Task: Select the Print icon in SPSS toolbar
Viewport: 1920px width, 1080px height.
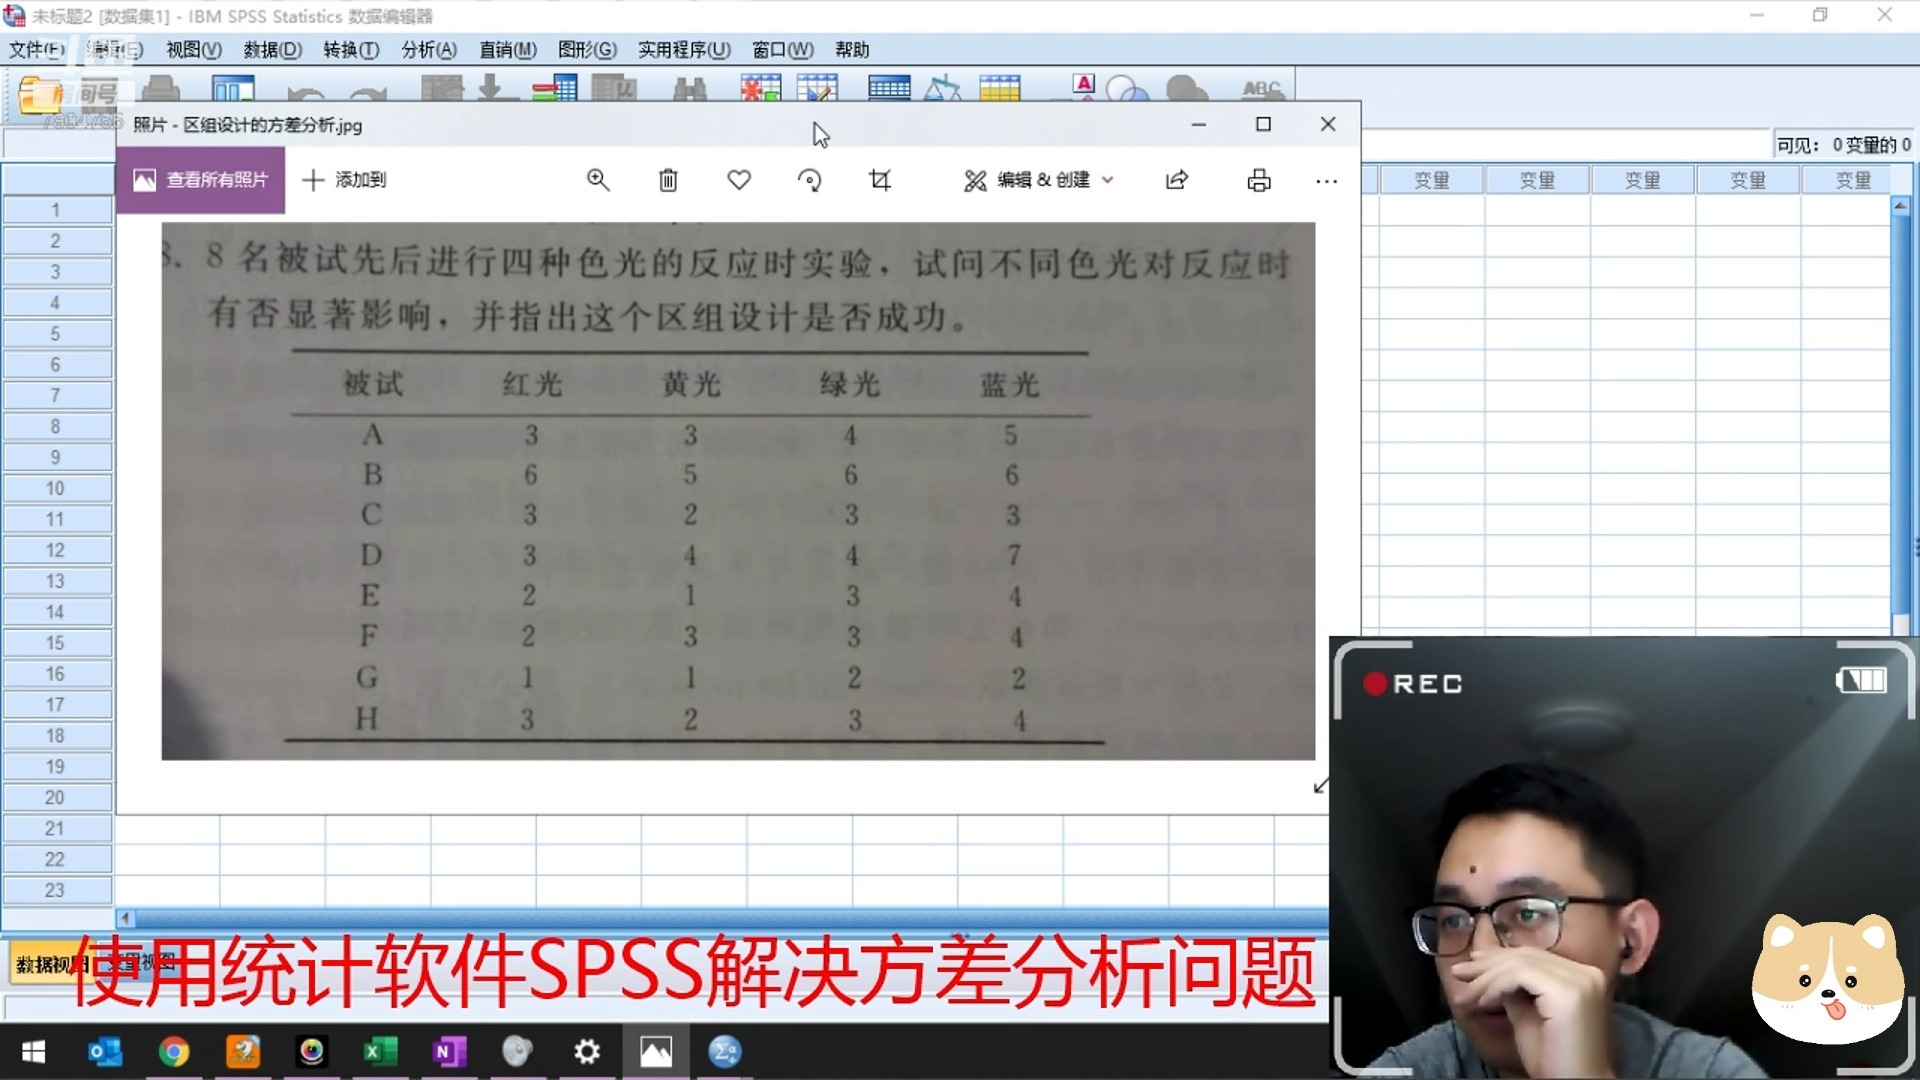Action: [x=160, y=88]
